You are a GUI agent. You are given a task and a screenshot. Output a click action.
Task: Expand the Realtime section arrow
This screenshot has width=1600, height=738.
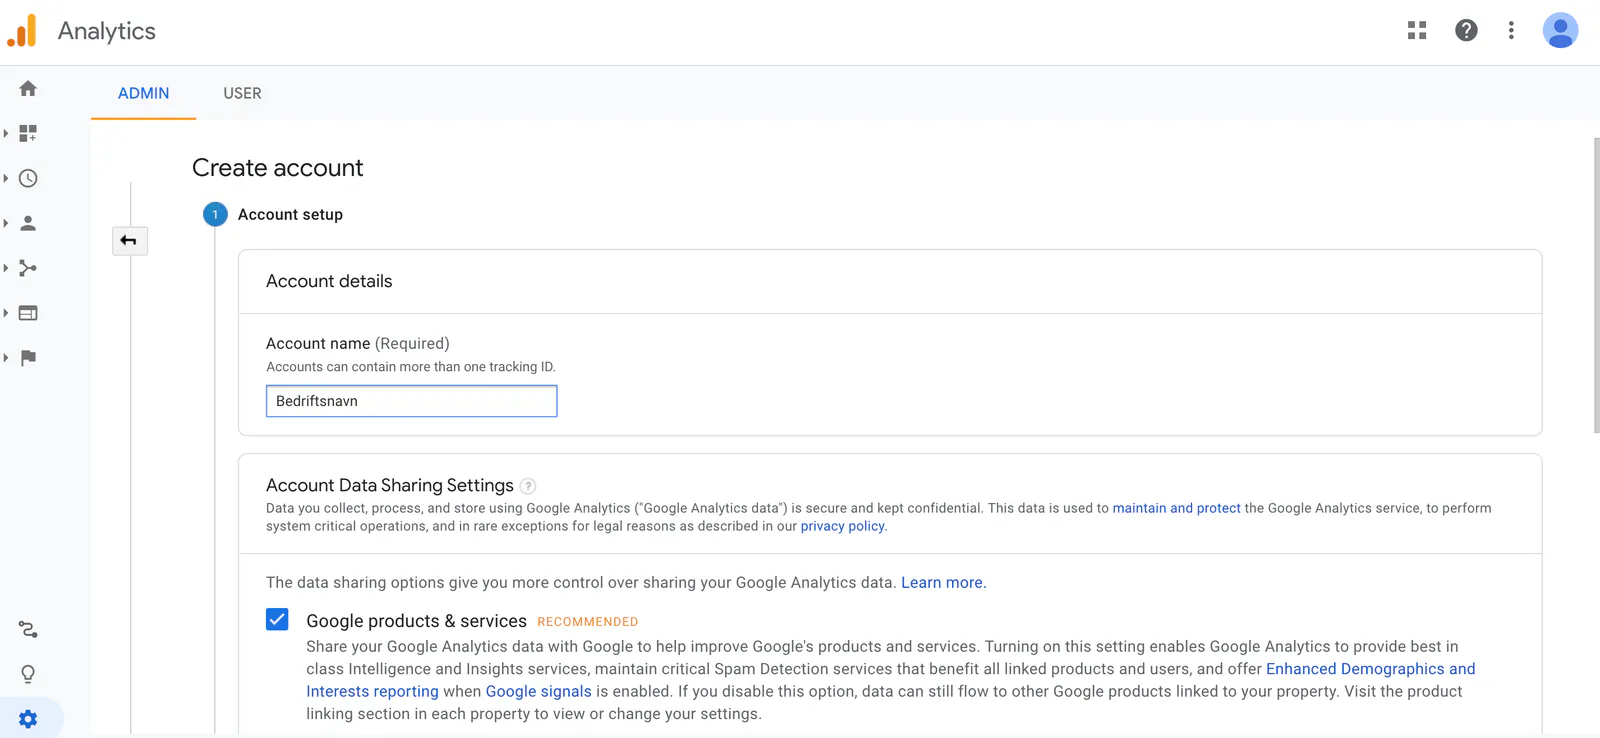coord(6,178)
